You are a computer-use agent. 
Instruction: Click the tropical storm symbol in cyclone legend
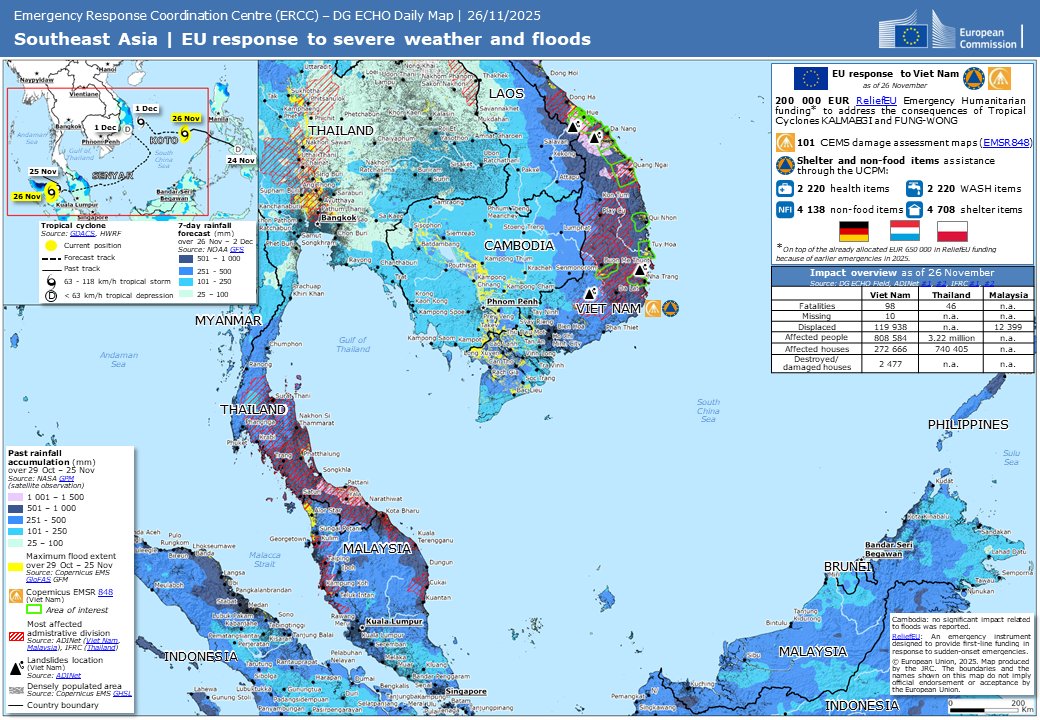[51, 281]
